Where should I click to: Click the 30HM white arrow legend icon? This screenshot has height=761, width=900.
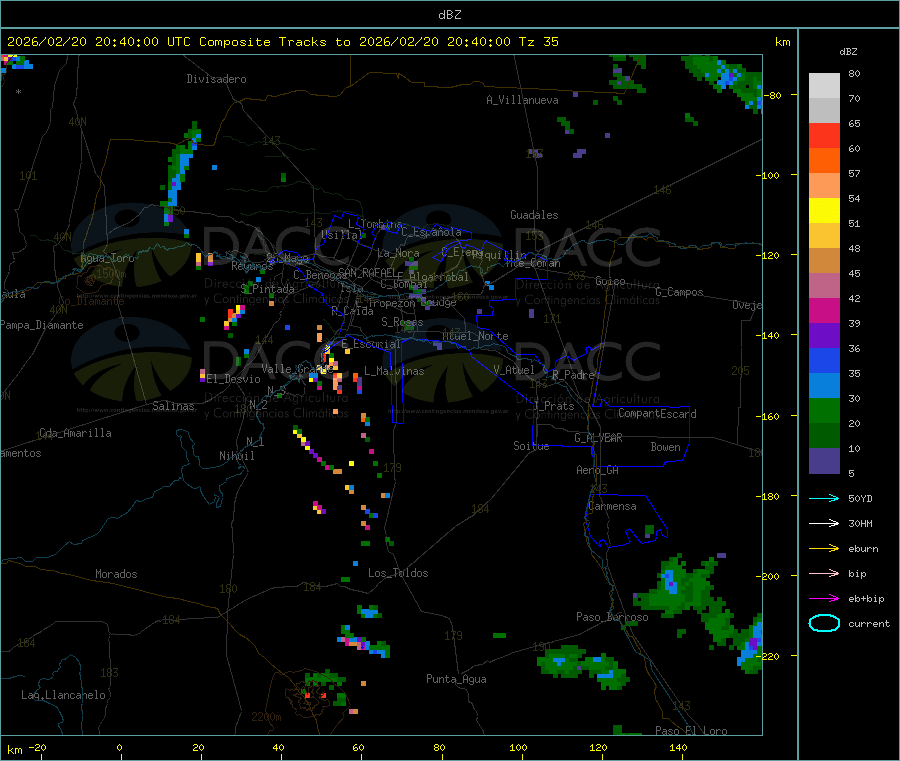[824, 523]
